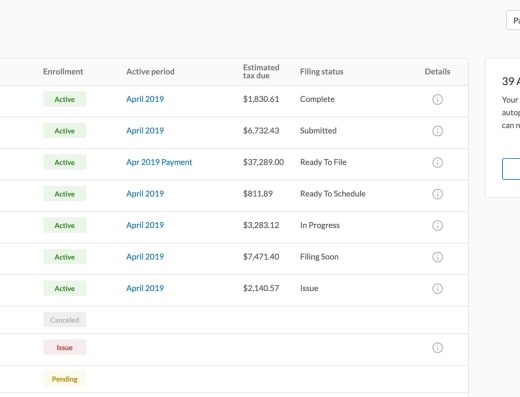Open details info icon for Submitted filing row

coord(437,131)
